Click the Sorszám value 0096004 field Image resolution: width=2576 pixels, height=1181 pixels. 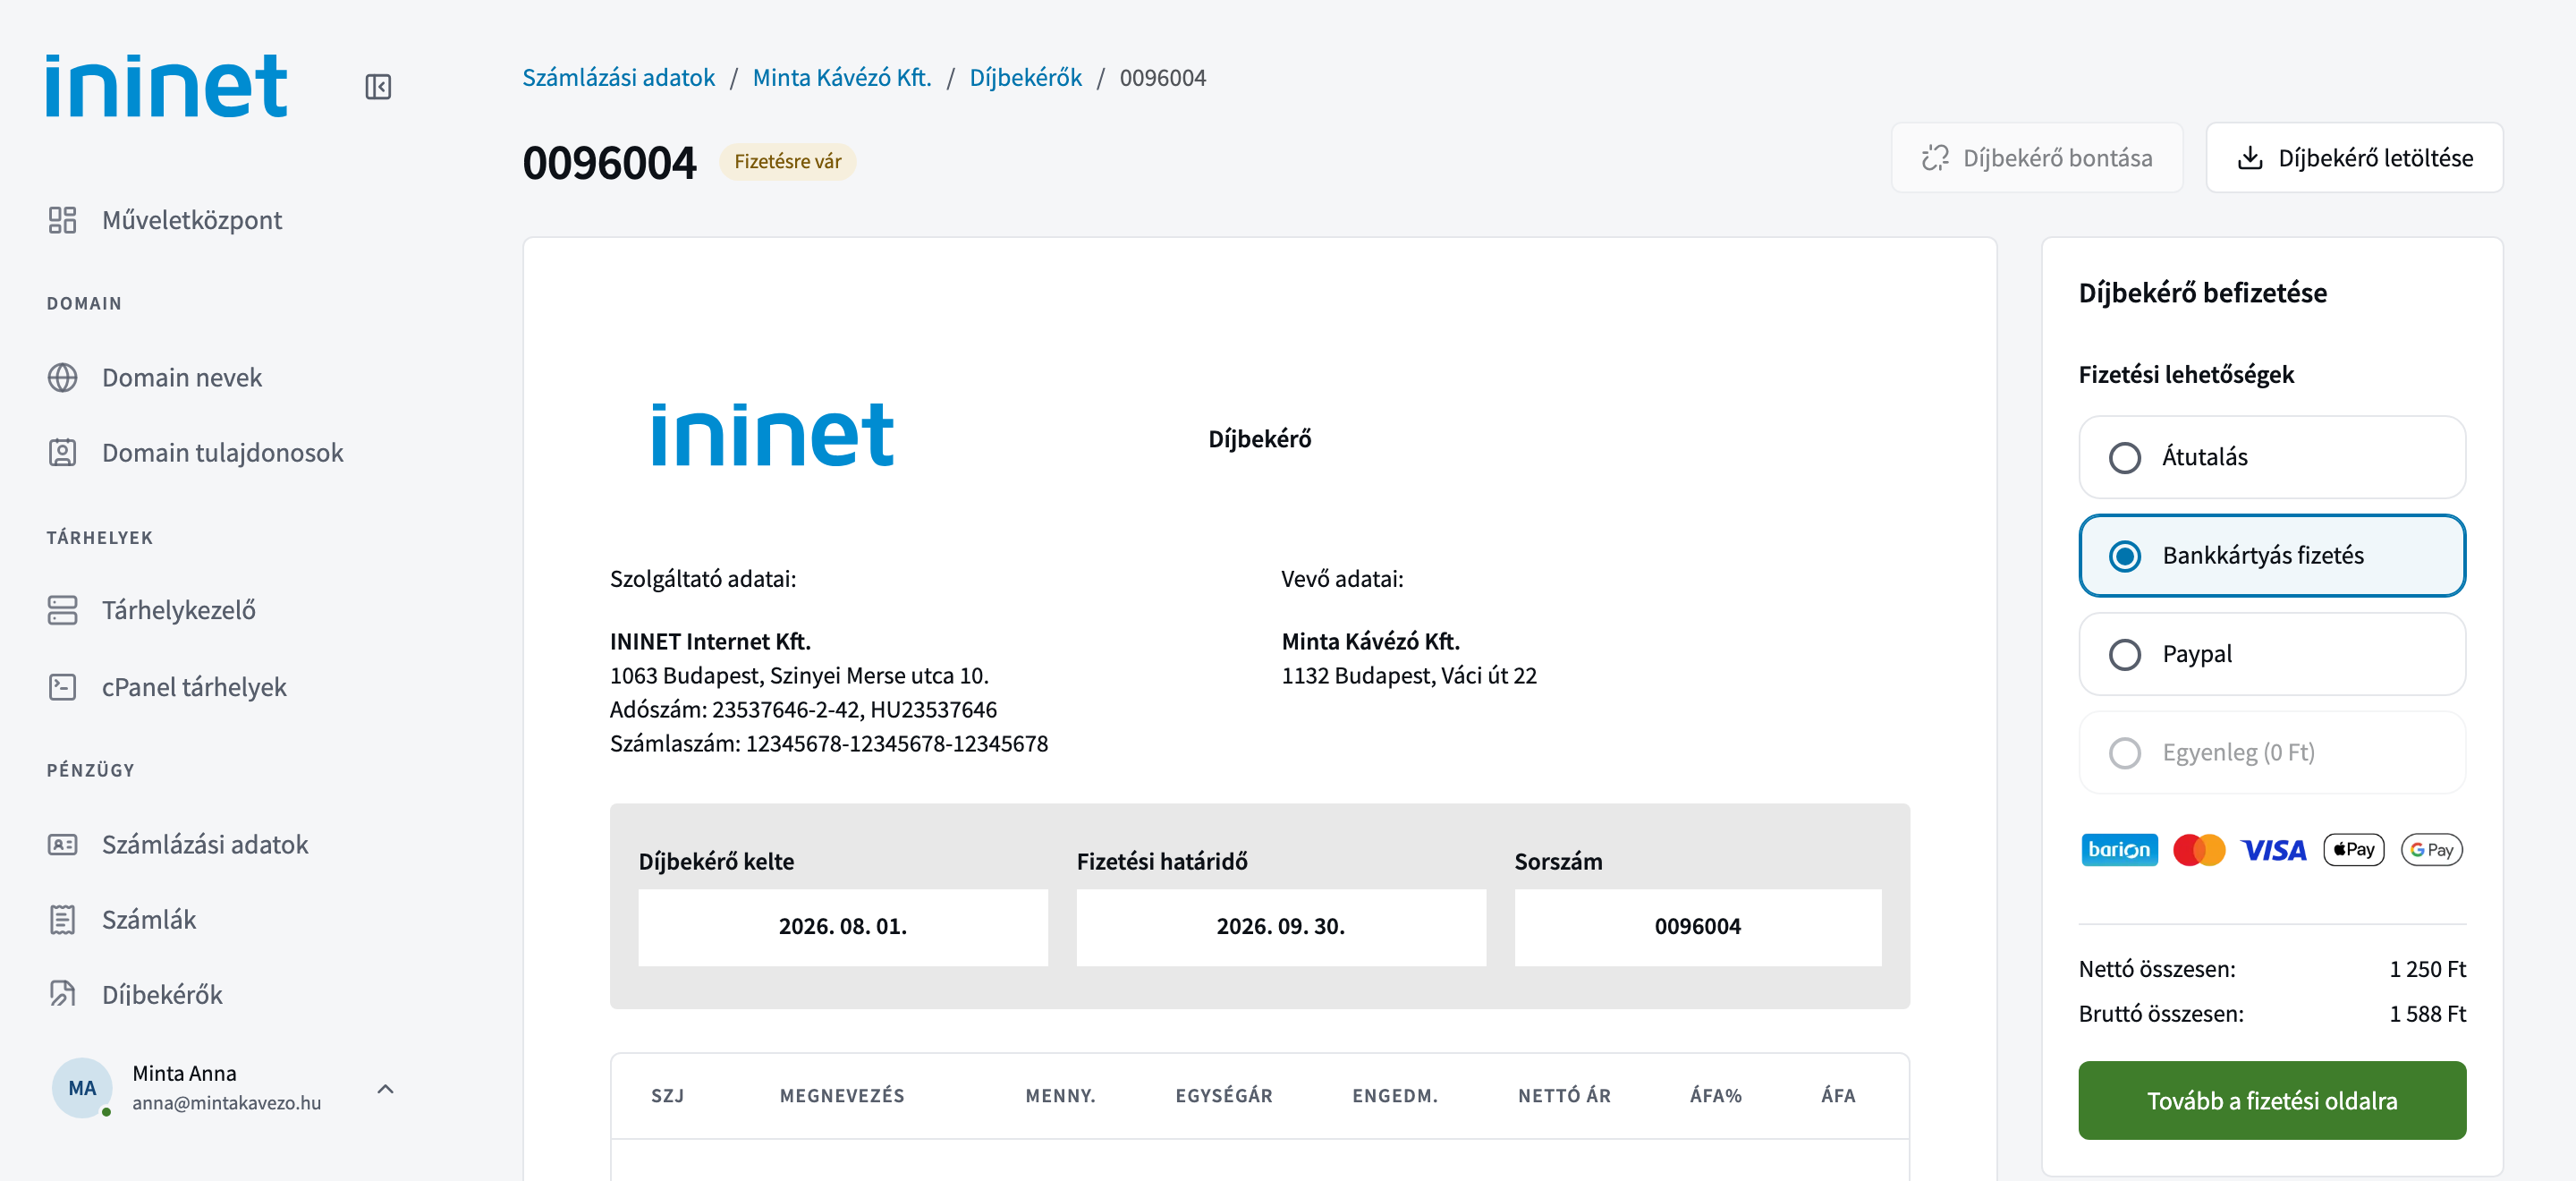[1698, 927]
